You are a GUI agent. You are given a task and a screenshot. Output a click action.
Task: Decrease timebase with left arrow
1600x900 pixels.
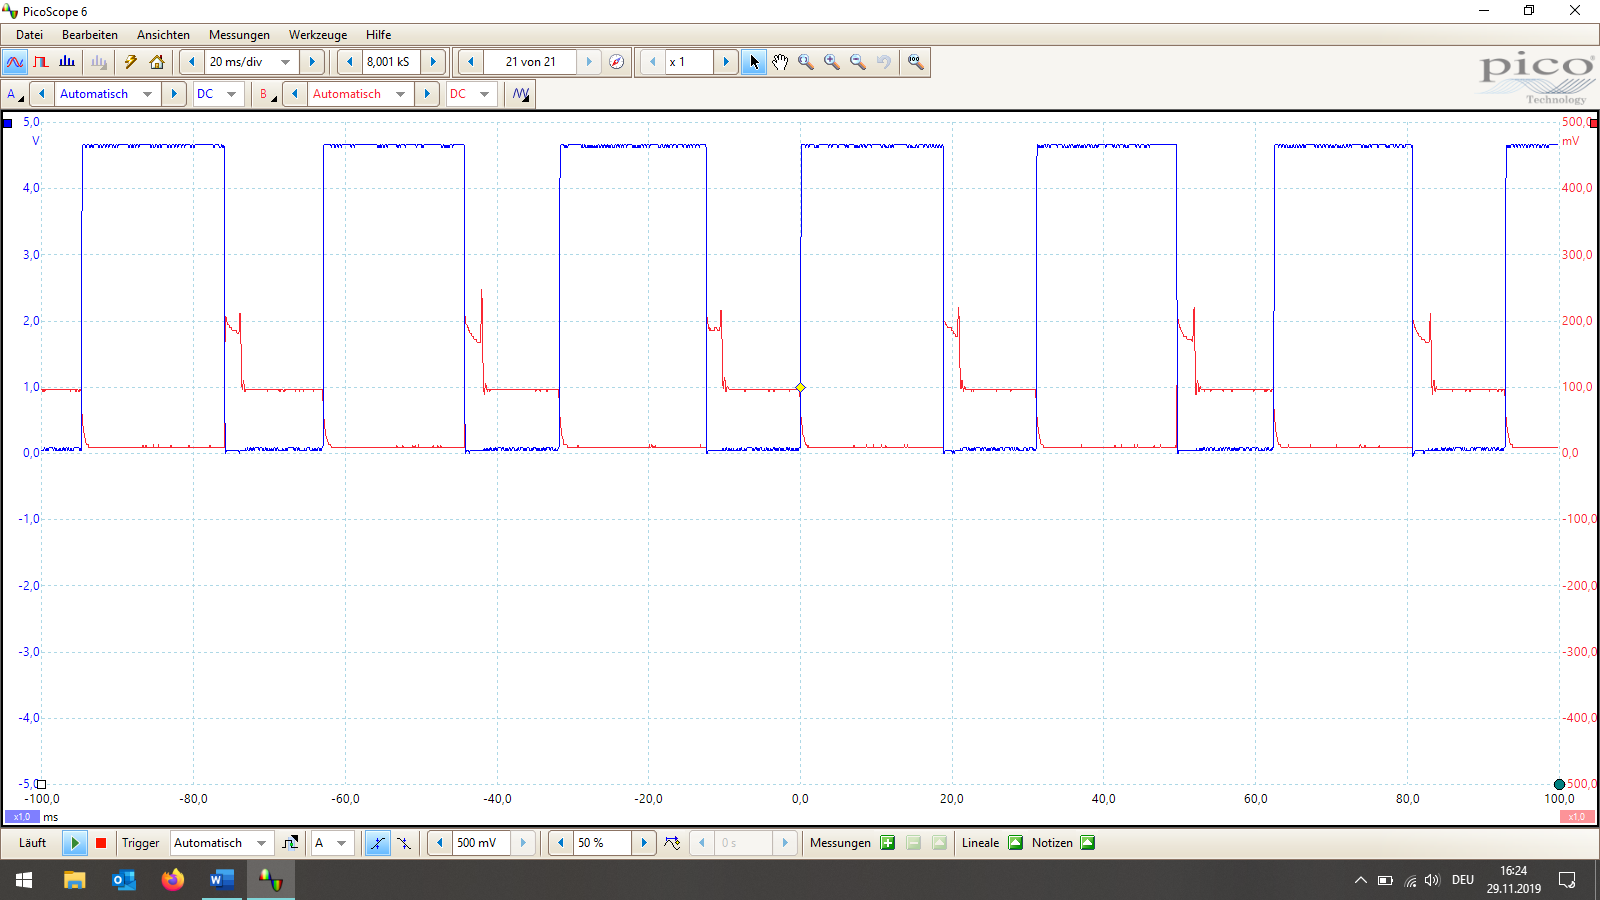click(x=192, y=62)
